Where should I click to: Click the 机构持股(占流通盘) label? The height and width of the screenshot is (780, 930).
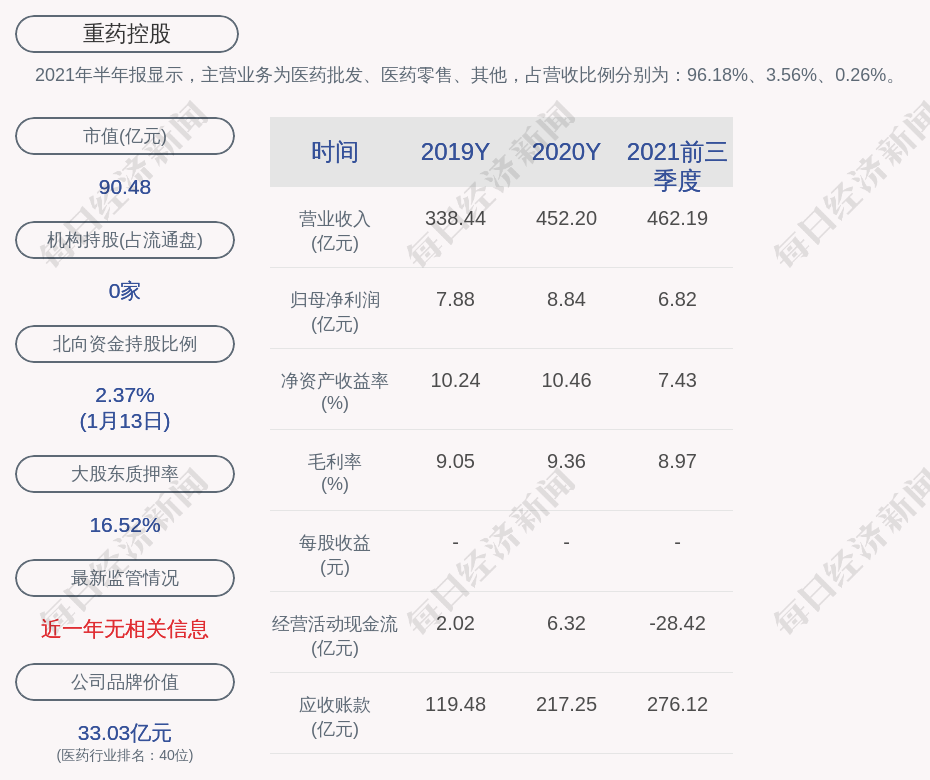[x=125, y=240]
